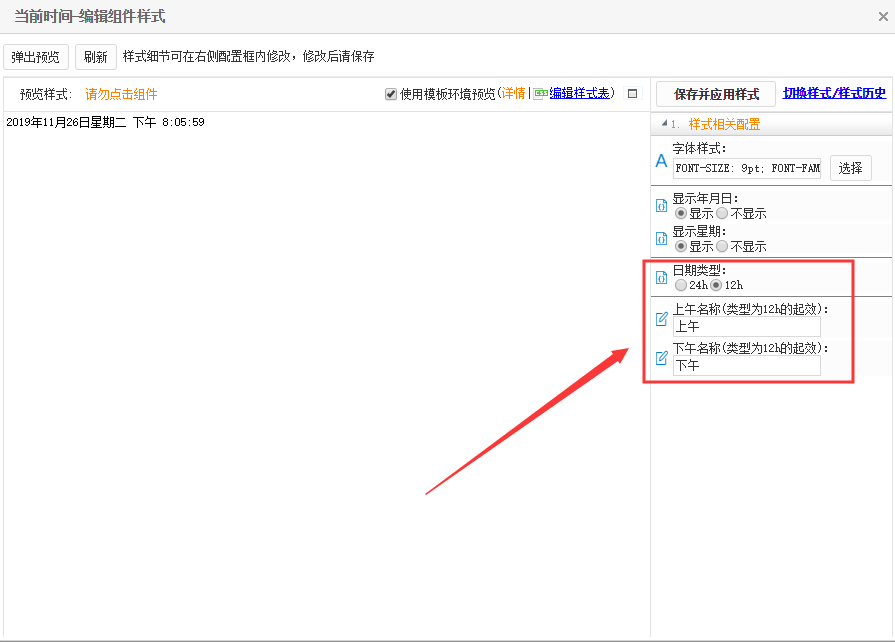Click the 刷新 button

point(96,57)
